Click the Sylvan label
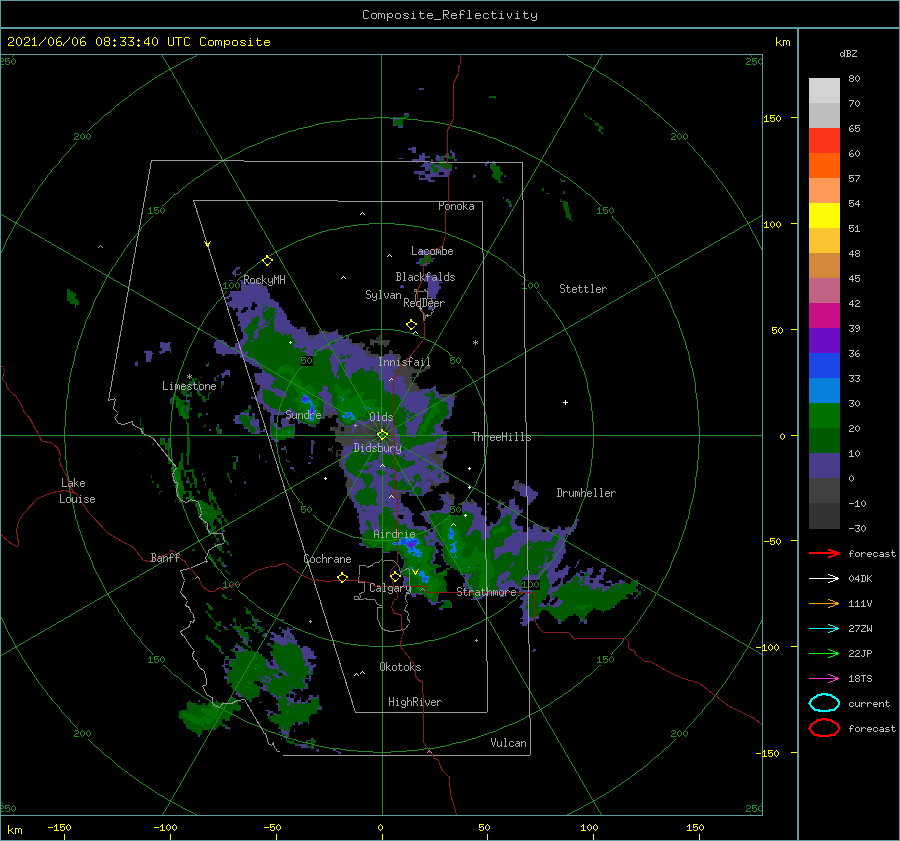900x841 pixels. (x=383, y=295)
